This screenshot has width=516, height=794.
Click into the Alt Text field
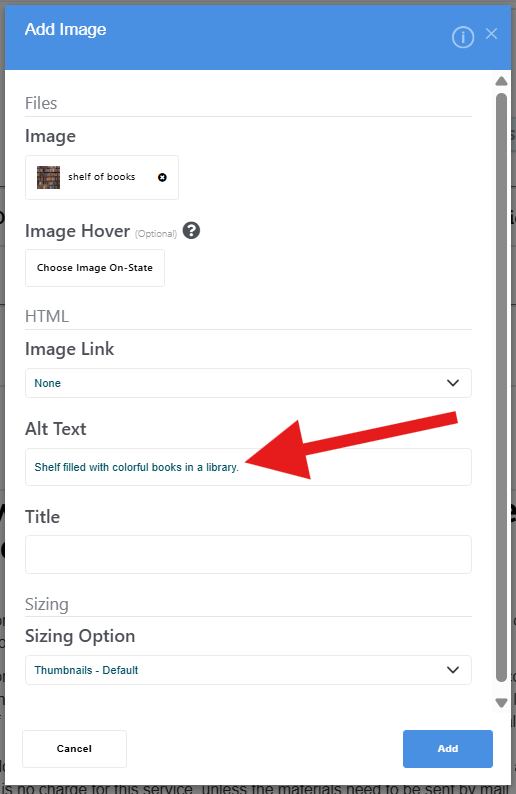point(248,467)
